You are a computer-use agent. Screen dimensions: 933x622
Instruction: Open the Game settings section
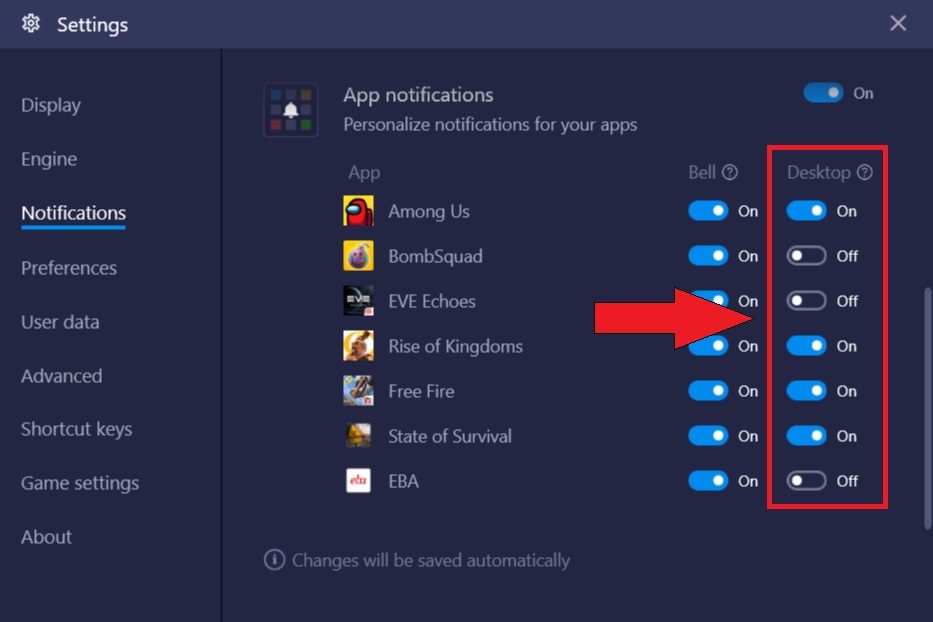tap(80, 483)
